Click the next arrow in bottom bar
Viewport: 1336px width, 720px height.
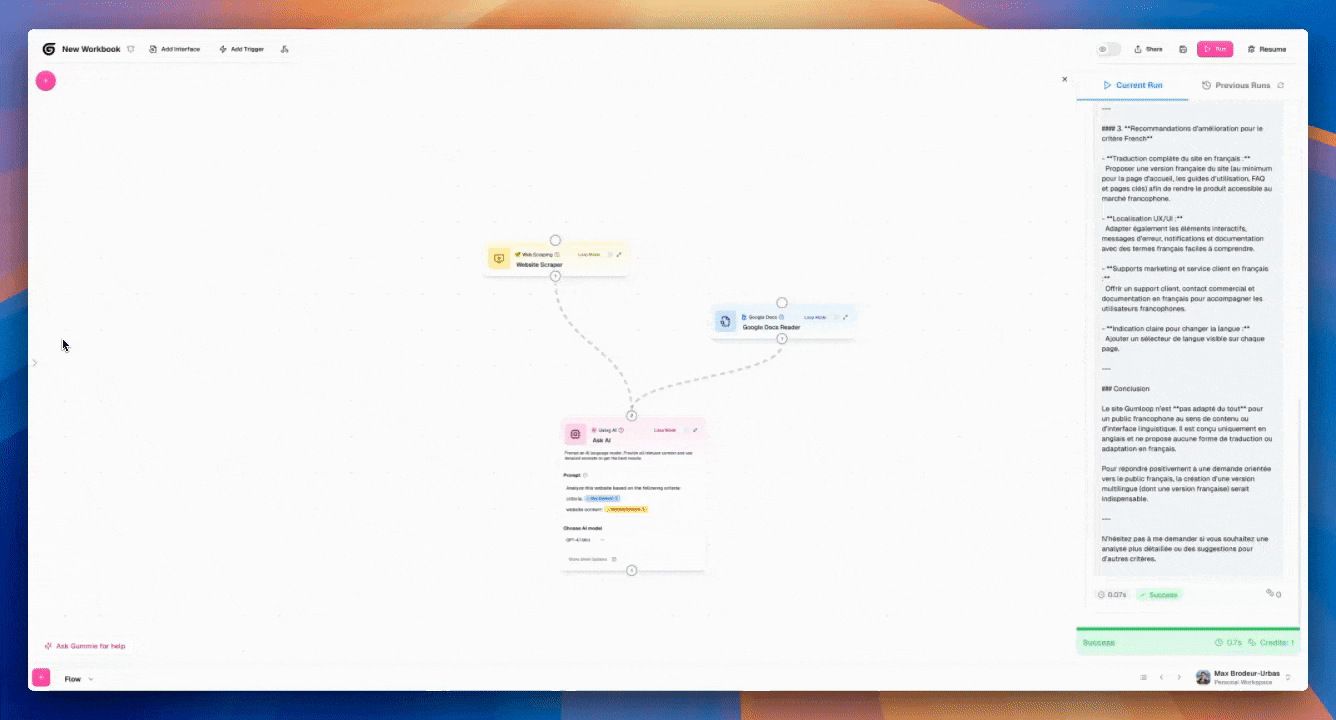point(1178,678)
